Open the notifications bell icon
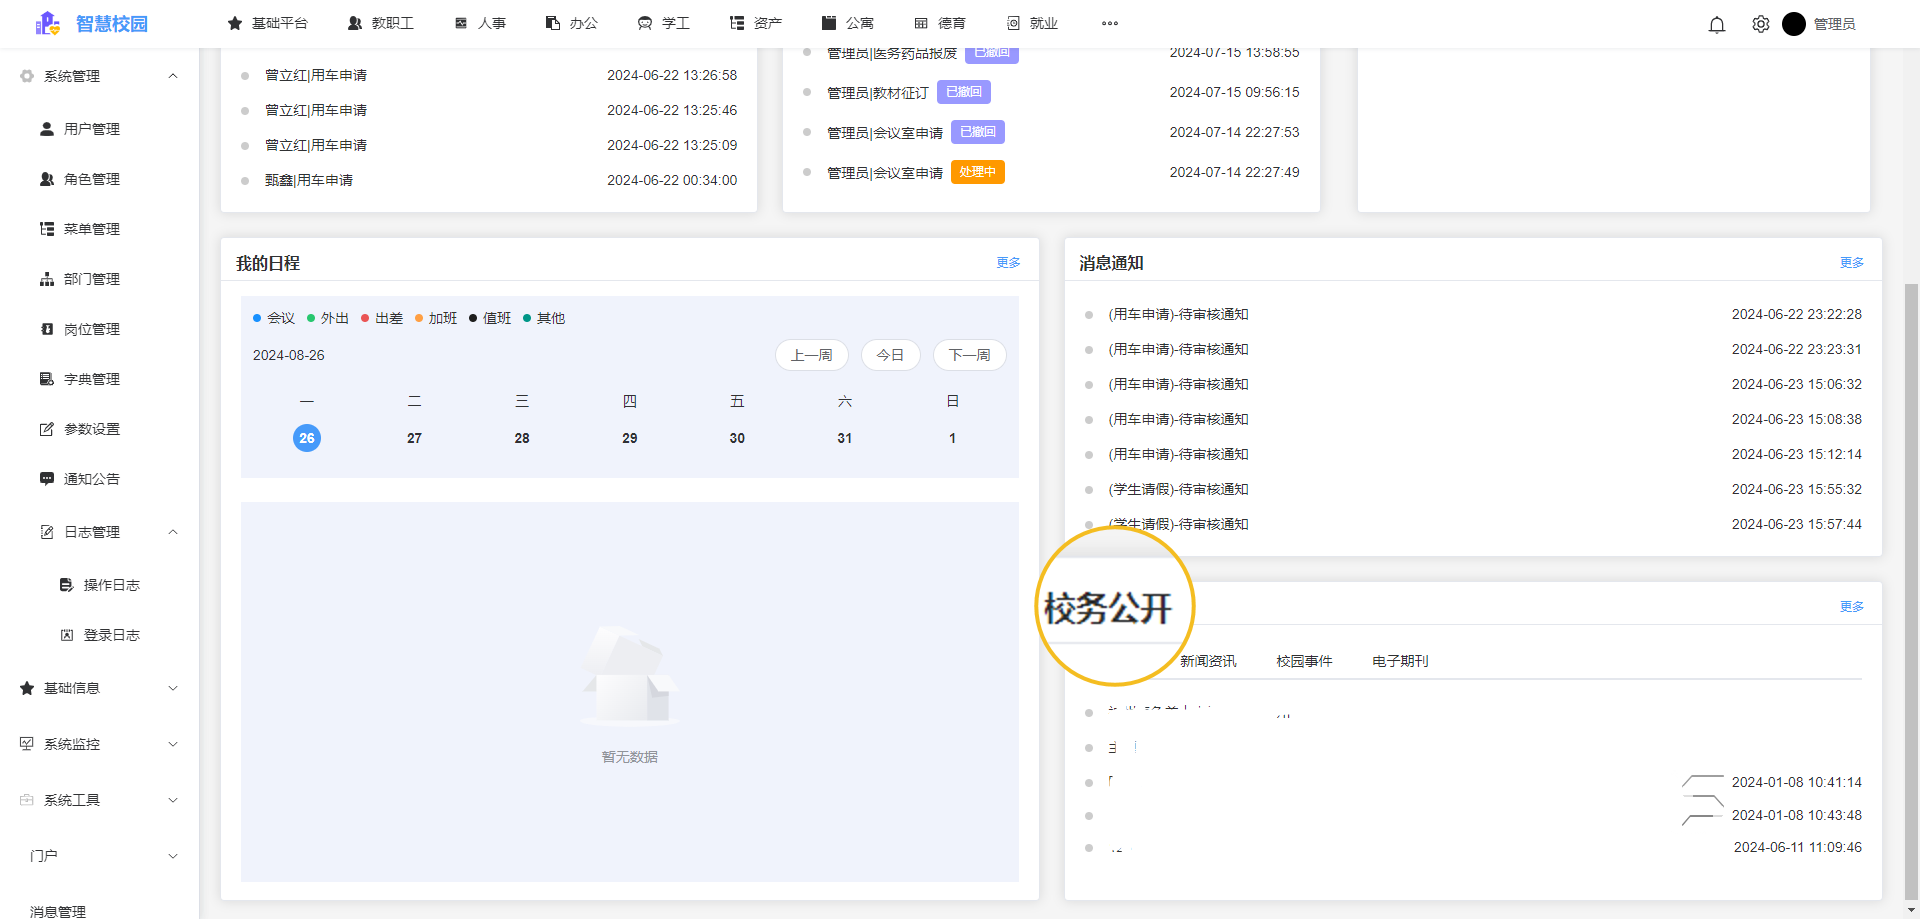Viewport: 1920px width, 919px height. pyautogui.click(x=1717, y=24)
